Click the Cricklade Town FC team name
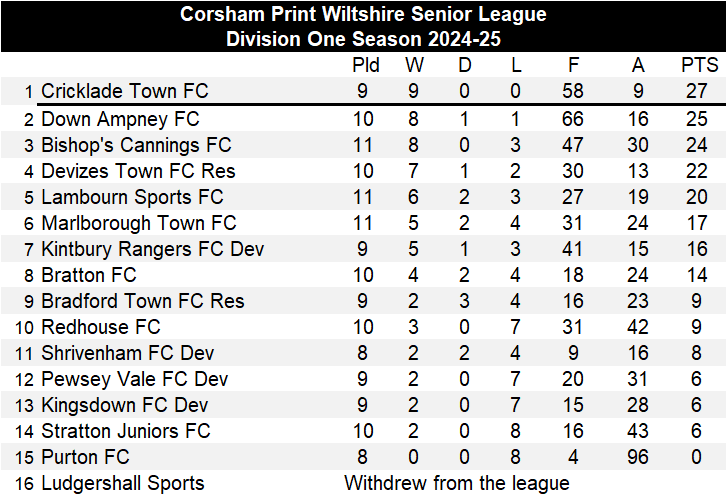The image size is (726, 496). [x=124, y=91]
